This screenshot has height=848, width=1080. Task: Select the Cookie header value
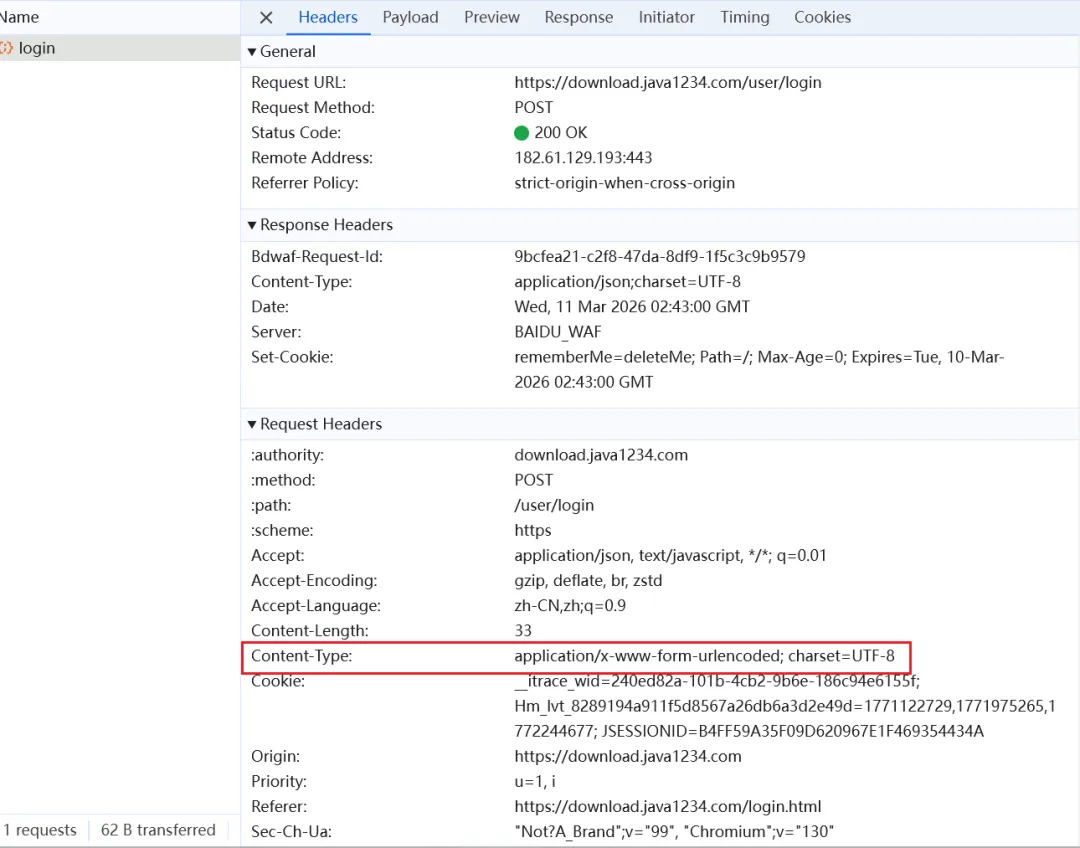785,706
